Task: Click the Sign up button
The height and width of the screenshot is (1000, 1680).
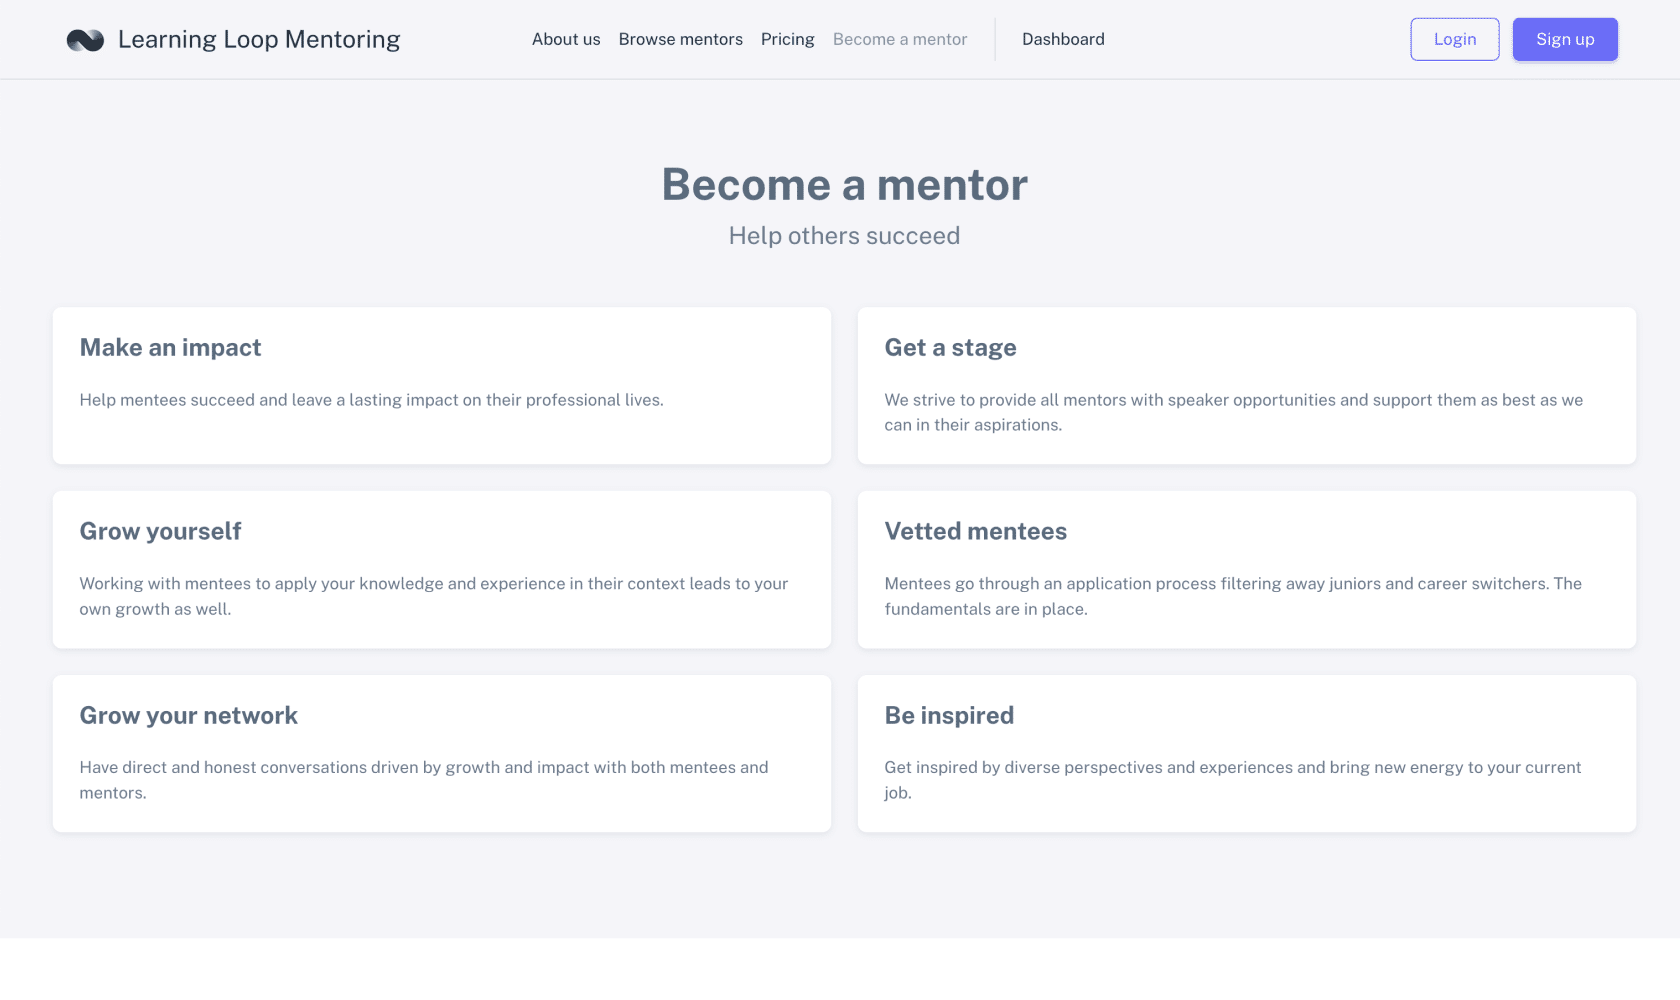Action: click(1565, 39)
